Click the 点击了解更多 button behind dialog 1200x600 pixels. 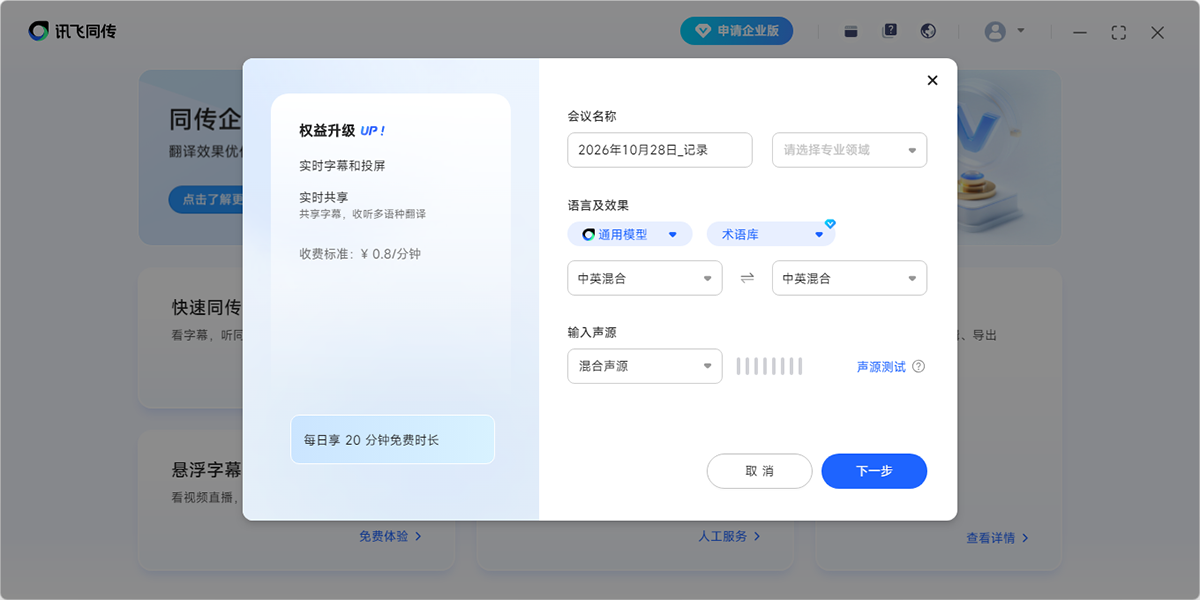[x=206, y=199]
